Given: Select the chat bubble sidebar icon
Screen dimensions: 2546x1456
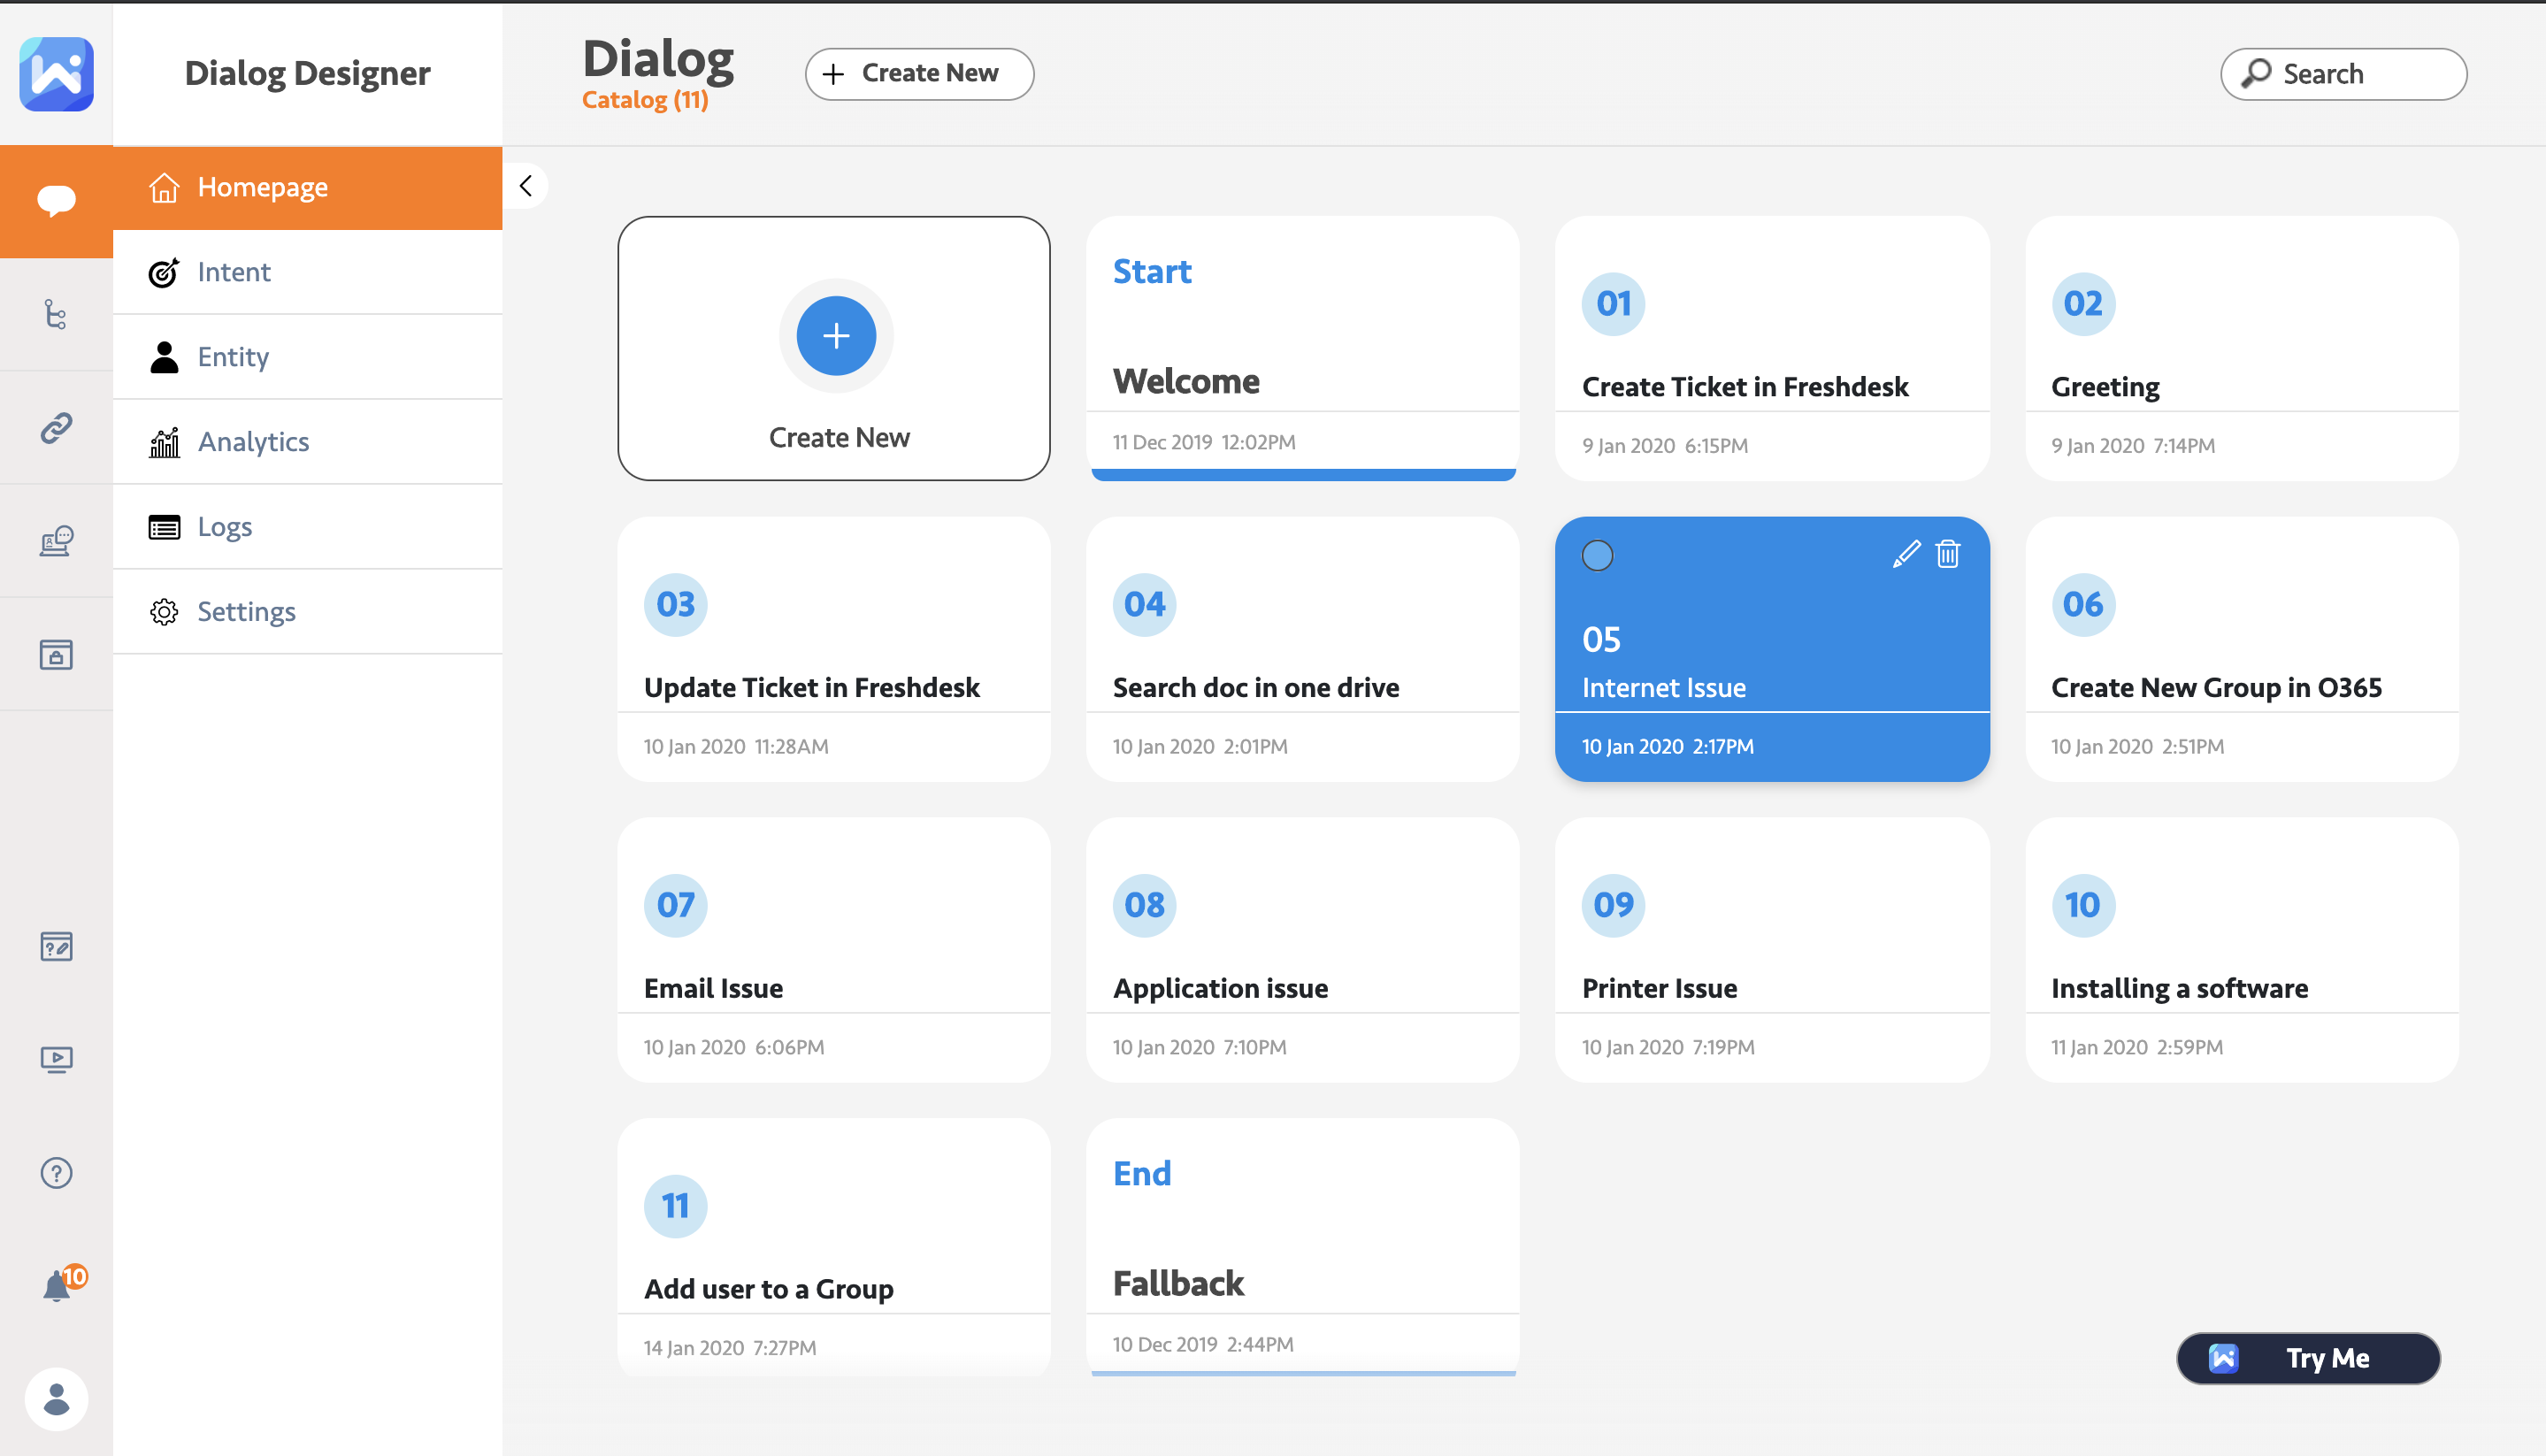Looking at the screenshot, I should tap(56, 200).
